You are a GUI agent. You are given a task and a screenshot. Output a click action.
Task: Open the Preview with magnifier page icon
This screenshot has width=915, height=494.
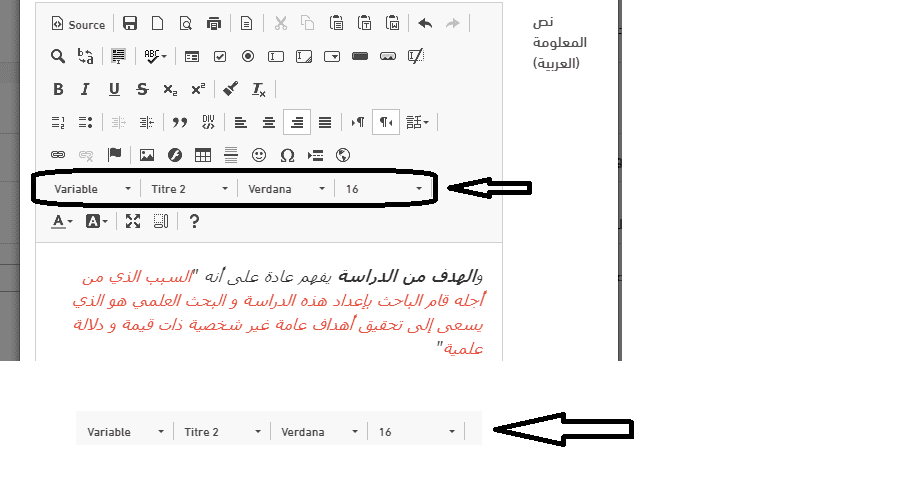coord(186,23)
